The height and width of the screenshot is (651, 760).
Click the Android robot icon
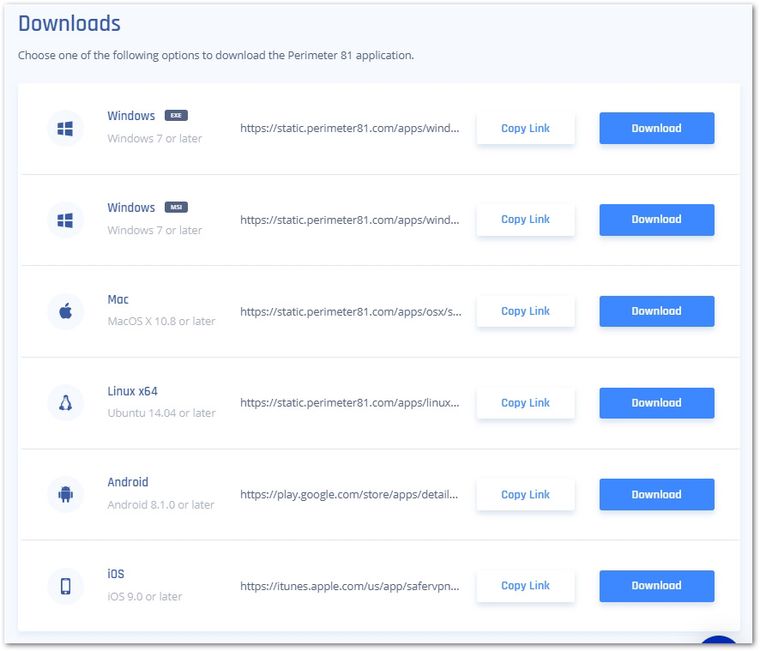tap(65, 494)
